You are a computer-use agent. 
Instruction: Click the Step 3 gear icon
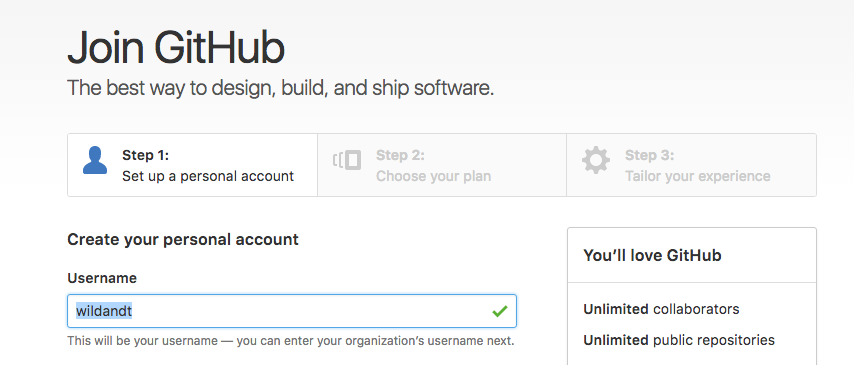596,160
